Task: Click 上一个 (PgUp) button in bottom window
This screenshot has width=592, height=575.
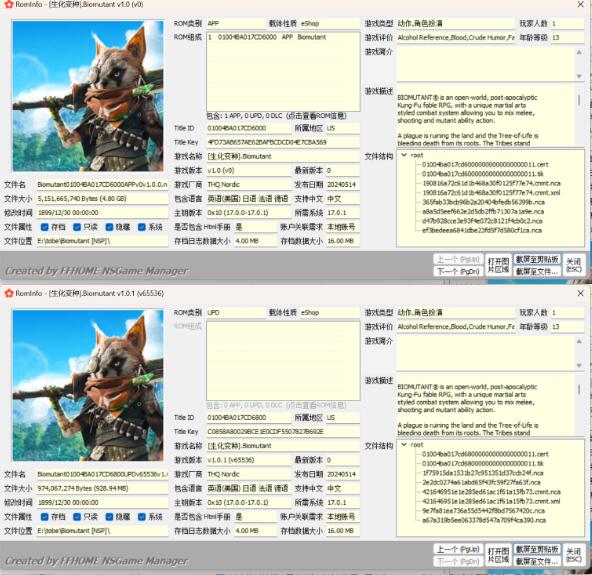Action: click(458, 549)
